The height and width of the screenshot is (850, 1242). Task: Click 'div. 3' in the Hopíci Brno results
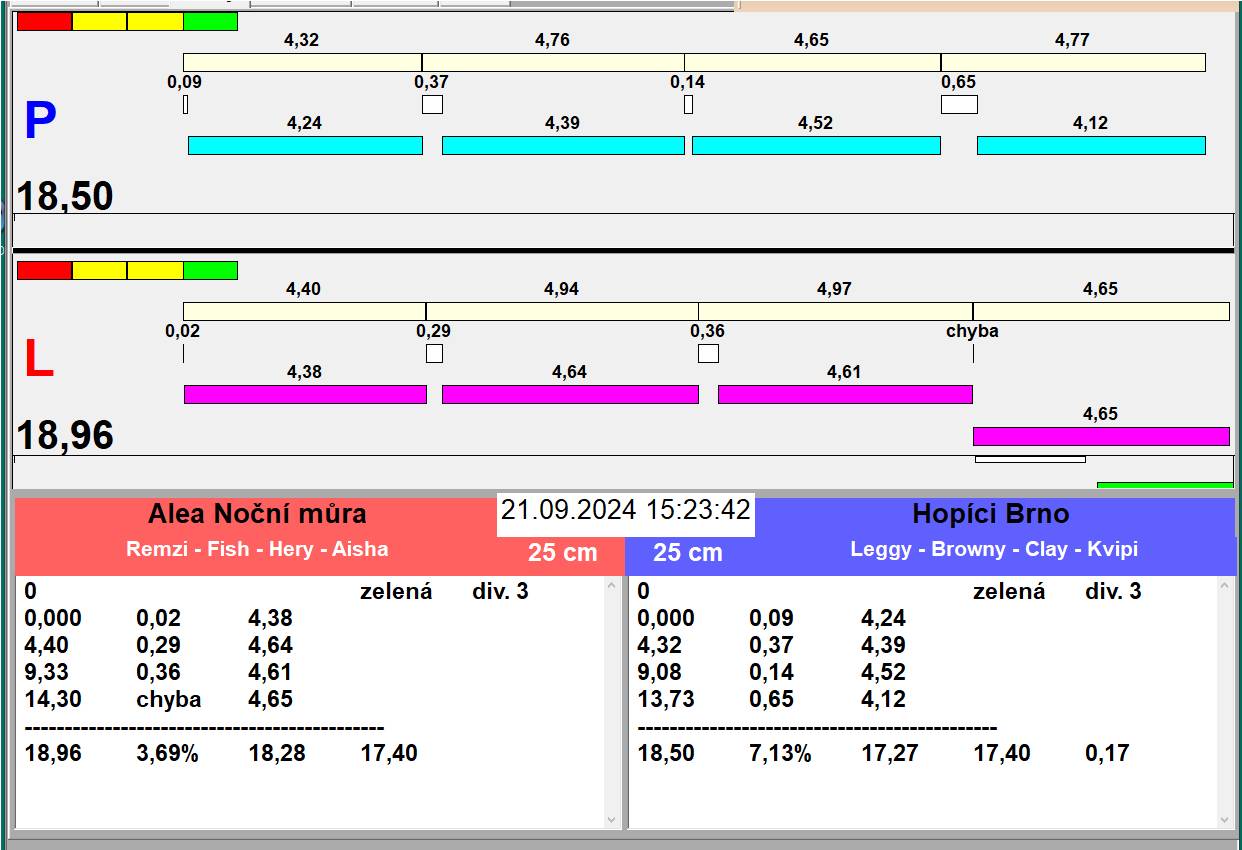click(x=1113, y=592)
